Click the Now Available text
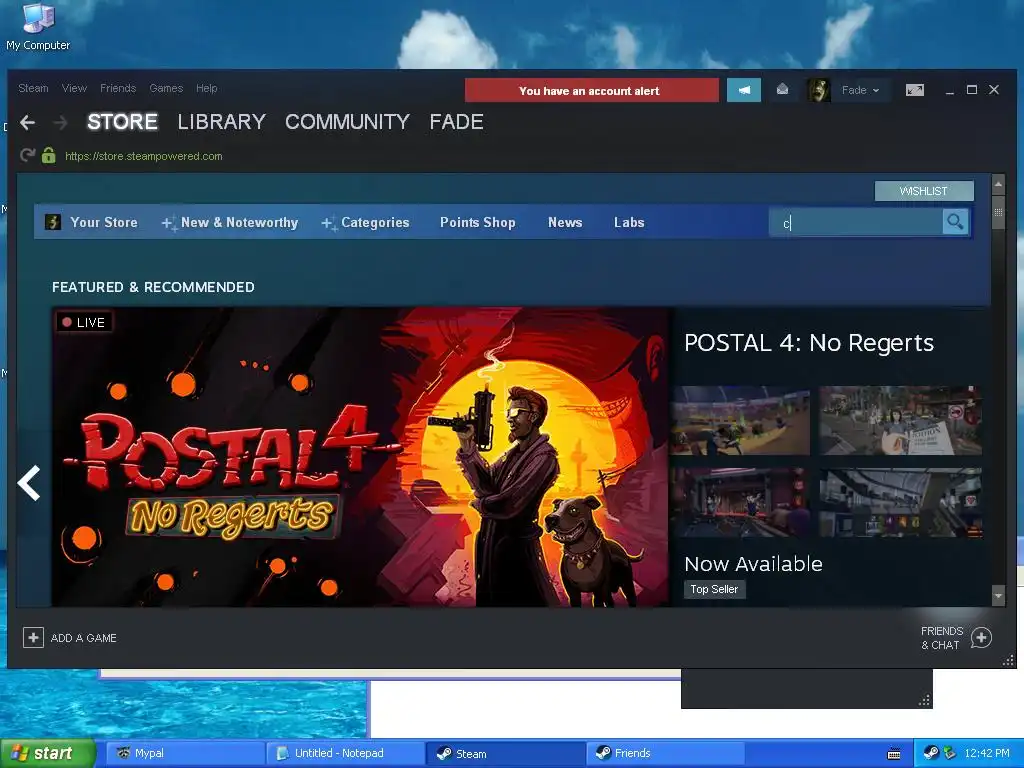1024x768 pixels. pyautogui.click(x=754, y=564)
